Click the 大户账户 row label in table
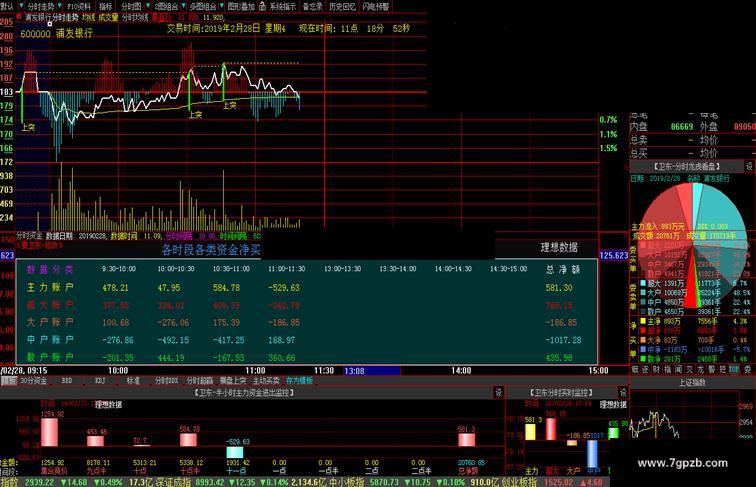Viewport: 756px width, 487px height. [x=50, y=322]
